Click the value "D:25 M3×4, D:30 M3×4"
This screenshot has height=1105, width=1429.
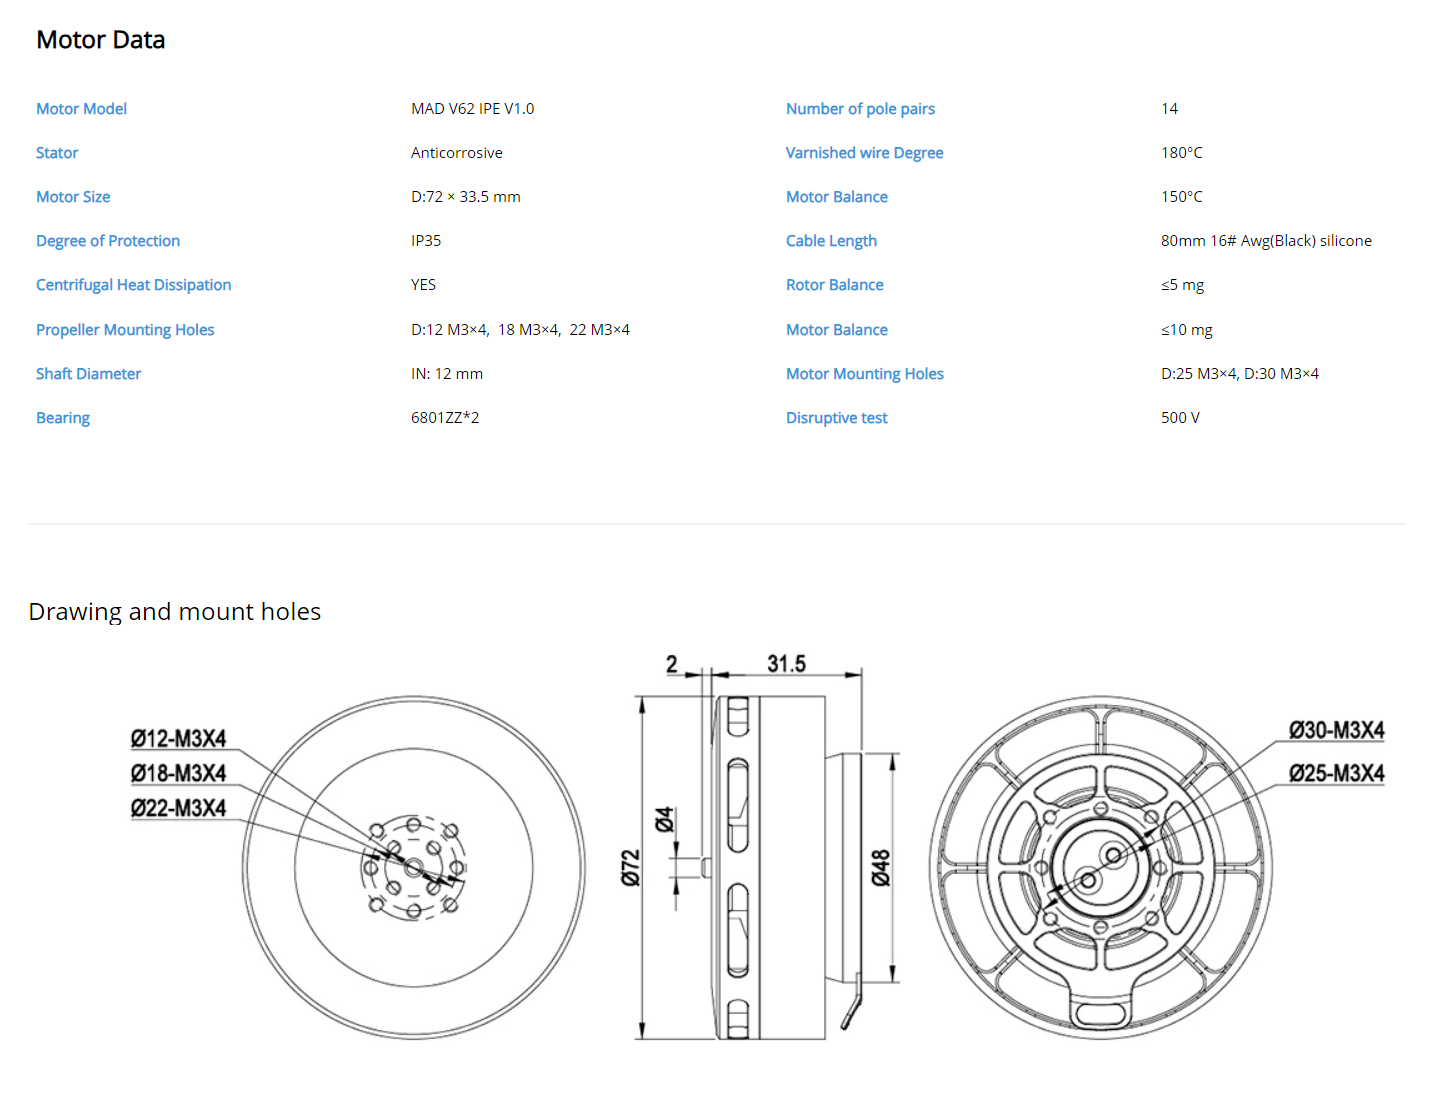[x=1240, y=374]
